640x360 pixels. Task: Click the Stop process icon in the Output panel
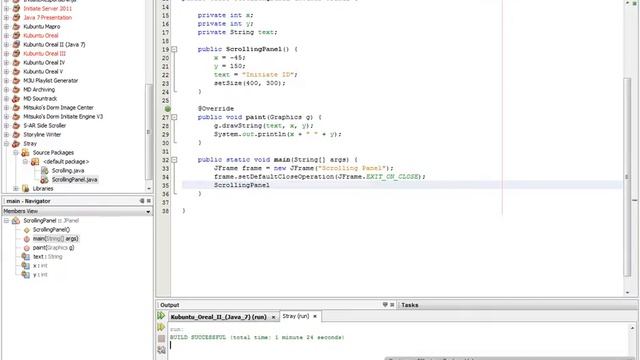pyautogui.click(x=161, y=339)
